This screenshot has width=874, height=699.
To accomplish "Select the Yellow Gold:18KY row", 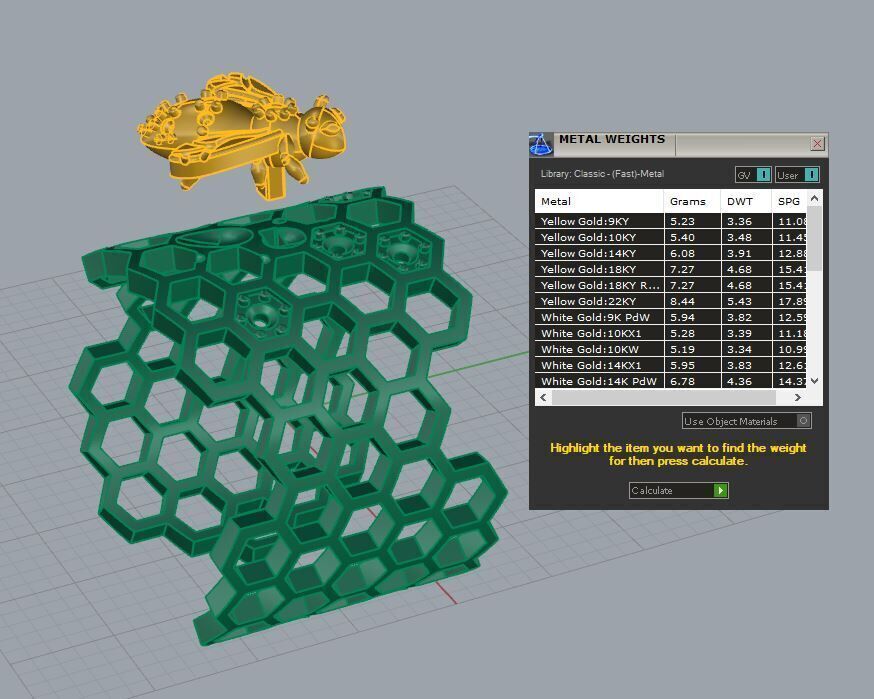I will [x=671, y=269].
